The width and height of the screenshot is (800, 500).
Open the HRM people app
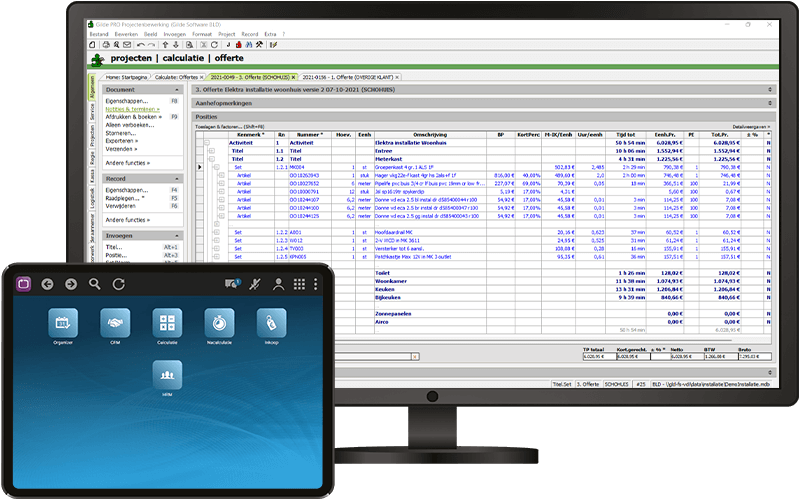(167, 375)
